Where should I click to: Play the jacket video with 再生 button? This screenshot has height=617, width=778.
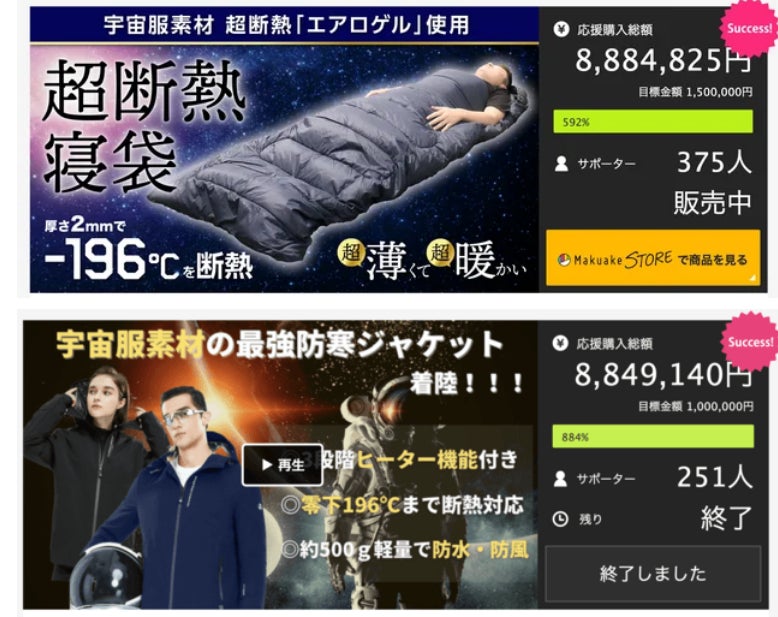tap(282, 465)
